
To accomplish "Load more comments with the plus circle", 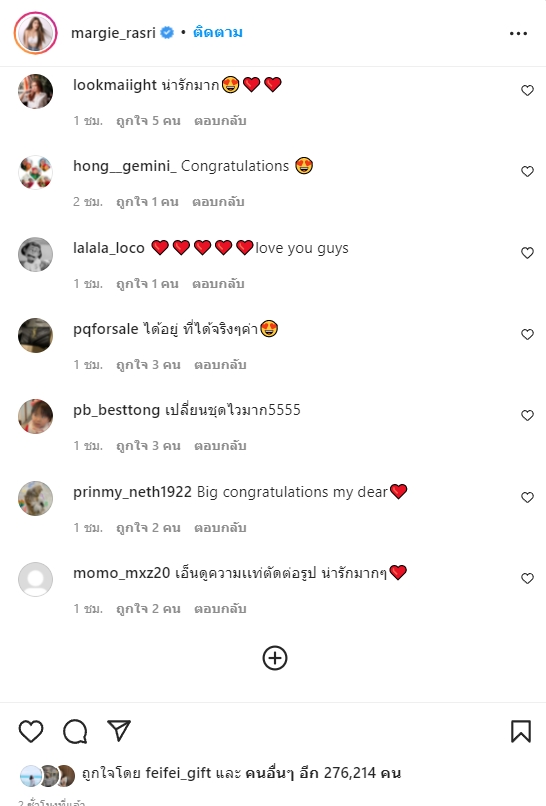I will [275, 658].
